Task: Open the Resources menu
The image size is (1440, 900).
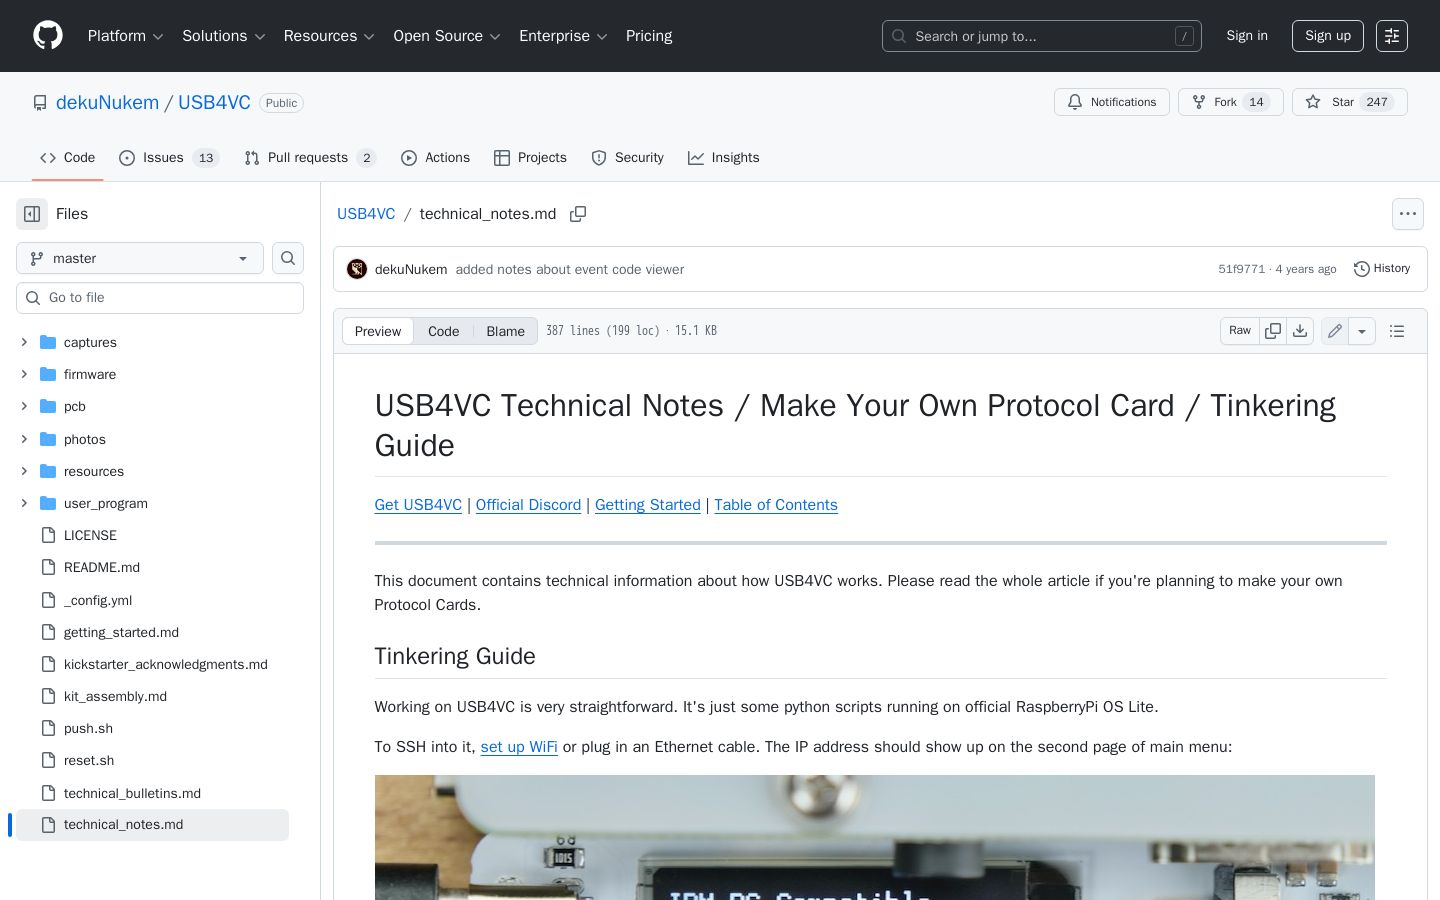Action: point(329,36)
